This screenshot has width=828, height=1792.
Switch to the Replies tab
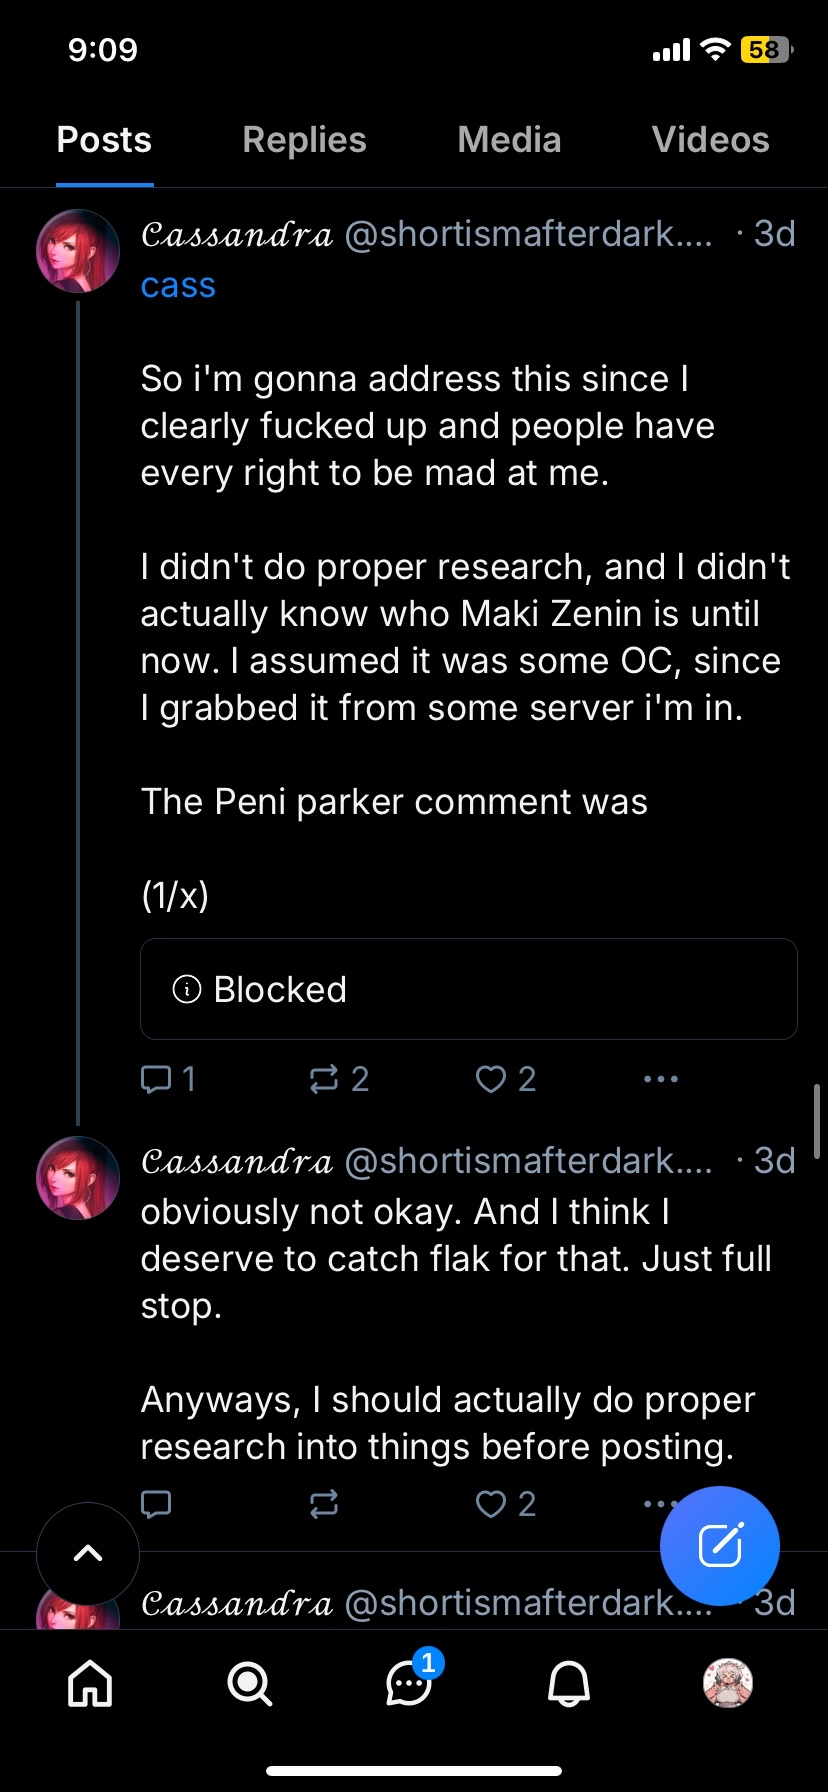click(304, 140)
